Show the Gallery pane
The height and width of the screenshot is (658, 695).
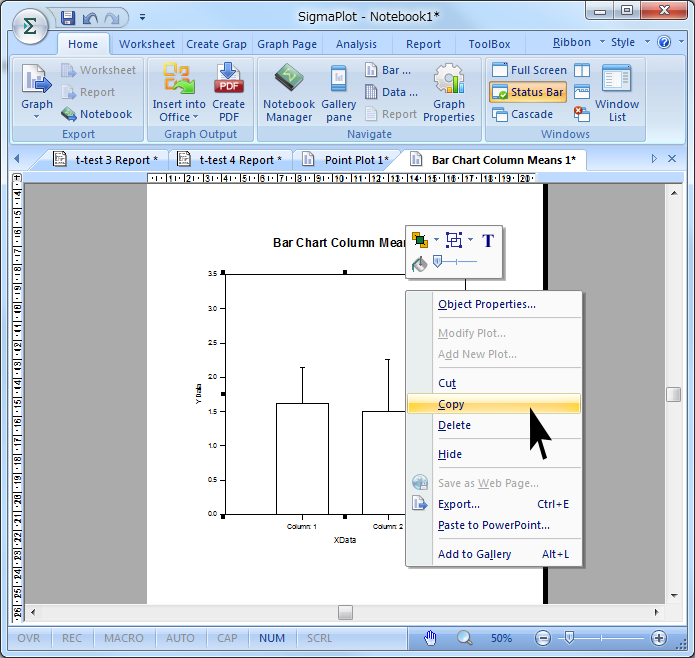click(339, 93)
